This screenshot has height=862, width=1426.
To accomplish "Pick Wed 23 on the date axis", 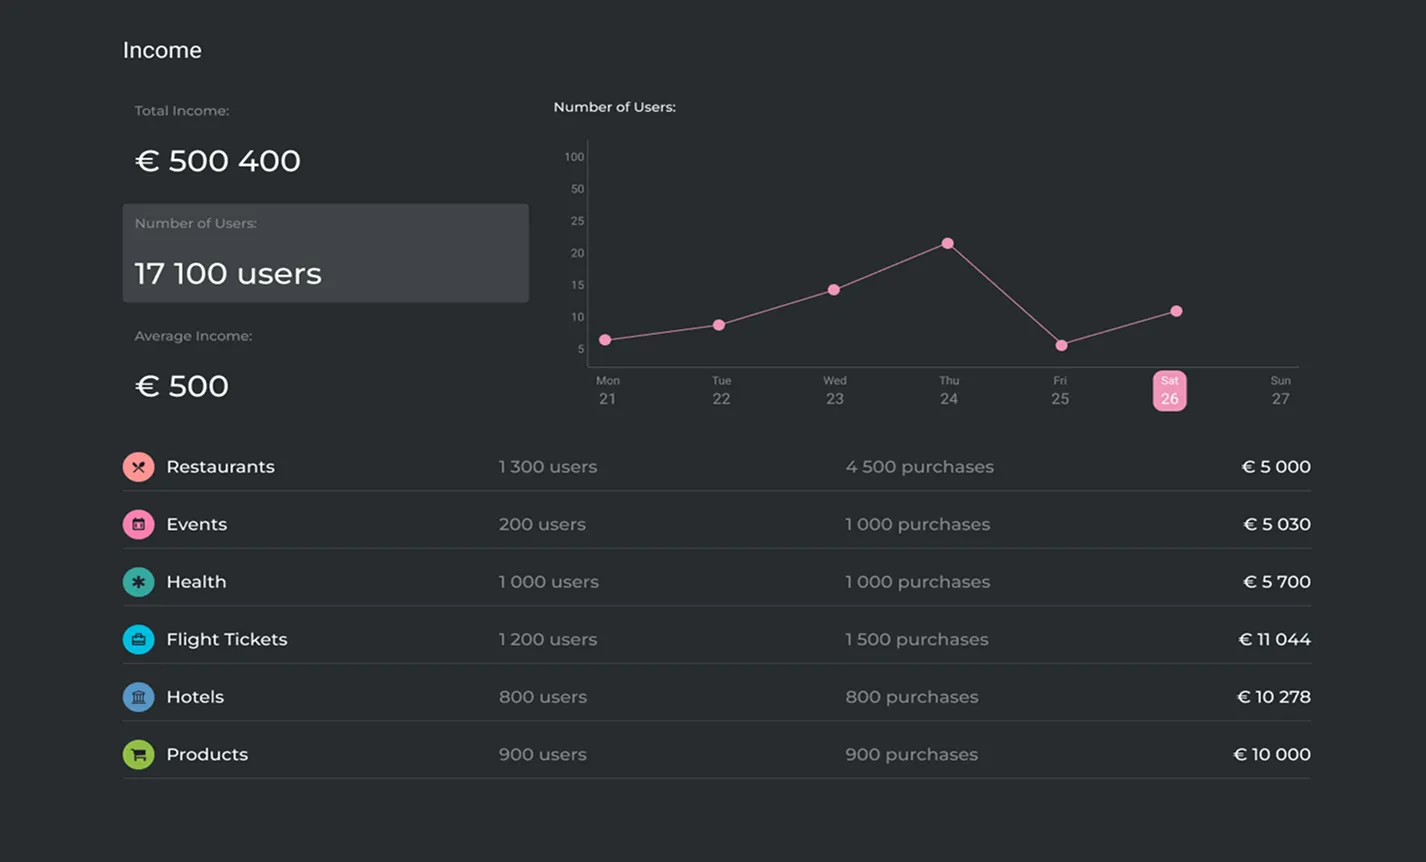I will click(834, 390).
